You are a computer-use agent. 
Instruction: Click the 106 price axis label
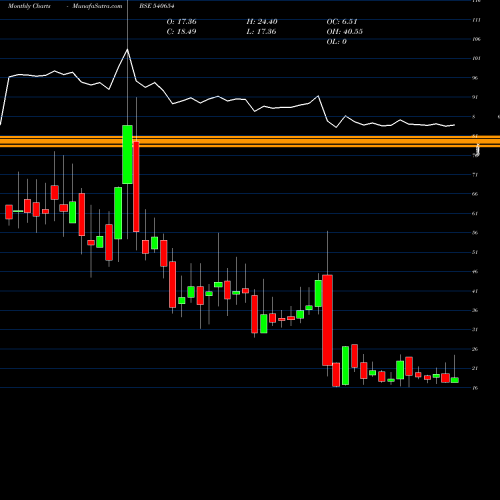(476, 39)
